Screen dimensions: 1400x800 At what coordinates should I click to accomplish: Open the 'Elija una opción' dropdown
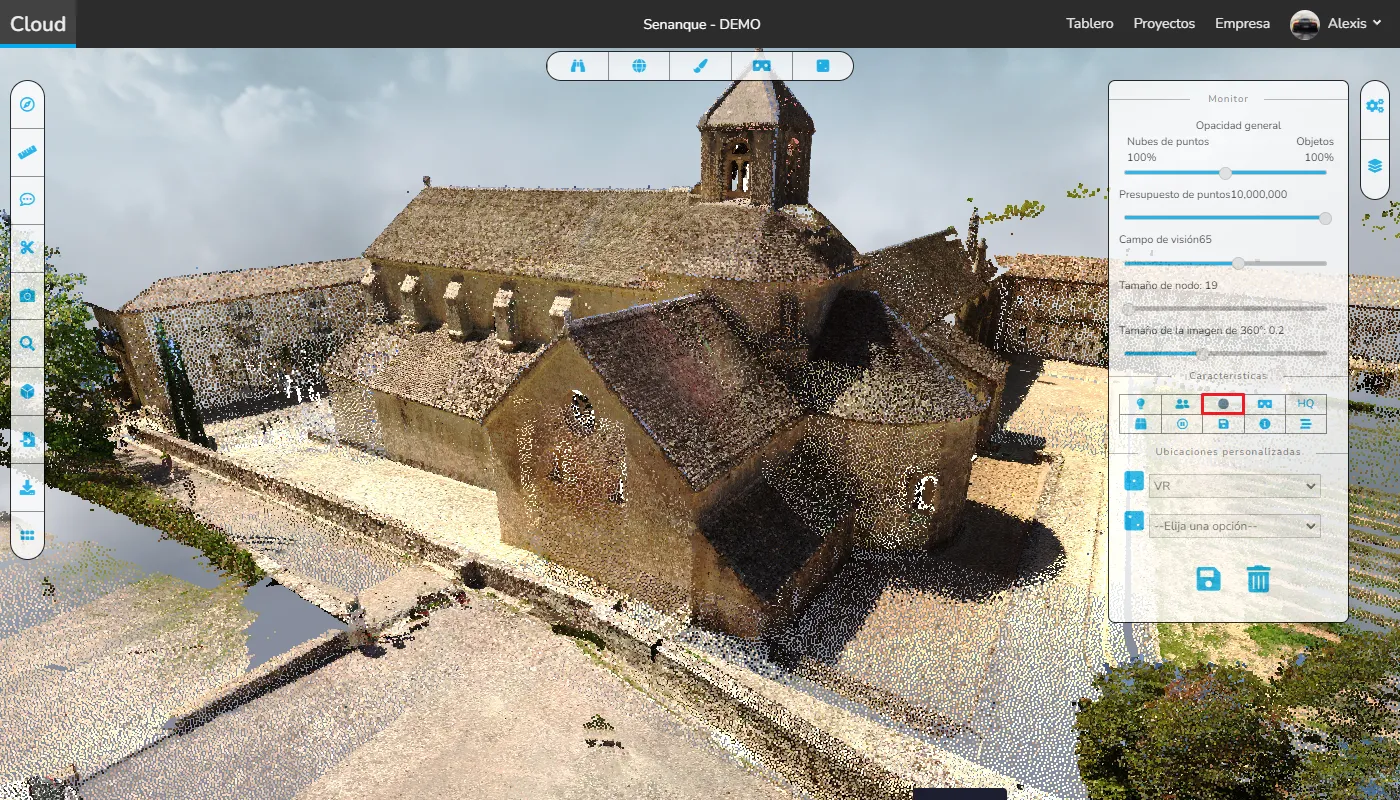[x=1234, y=526]
